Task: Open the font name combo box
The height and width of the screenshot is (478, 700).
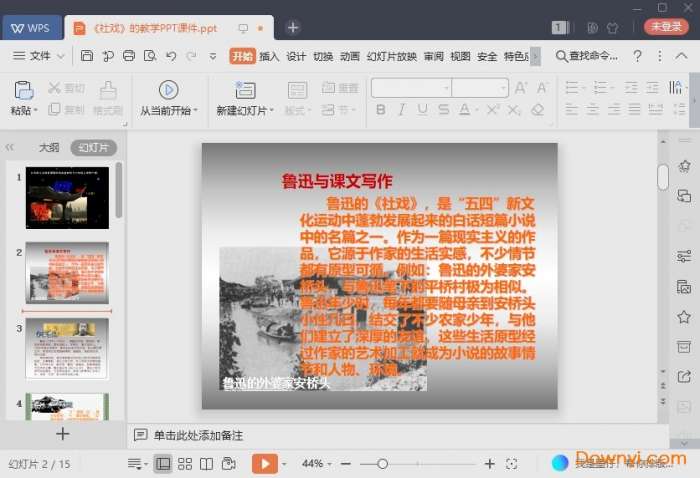Action: (x=411, y=88)
